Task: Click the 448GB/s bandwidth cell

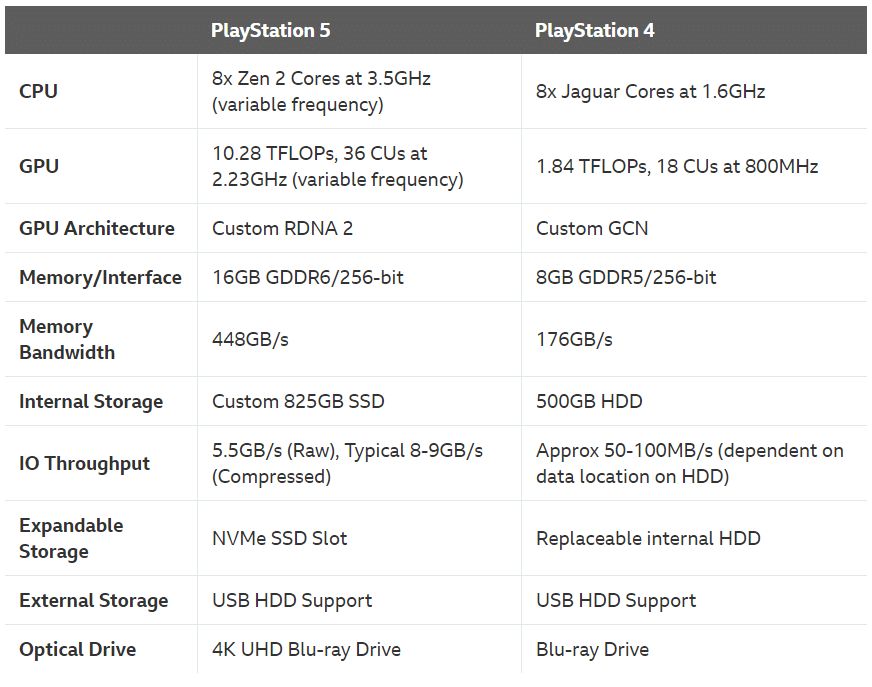Action: [x=250, y=339]
